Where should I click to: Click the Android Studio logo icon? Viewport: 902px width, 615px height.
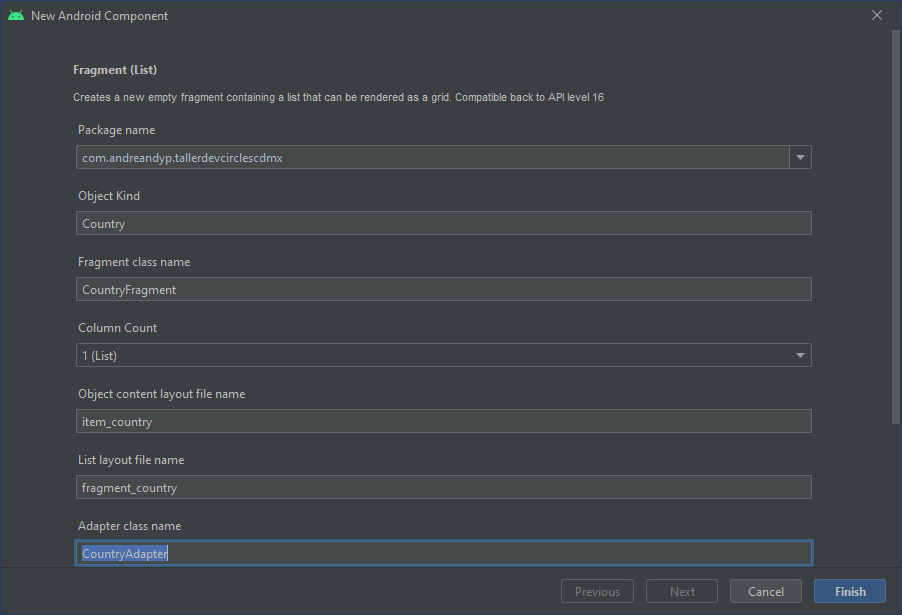pyautogui.click(x=15, y=15)
